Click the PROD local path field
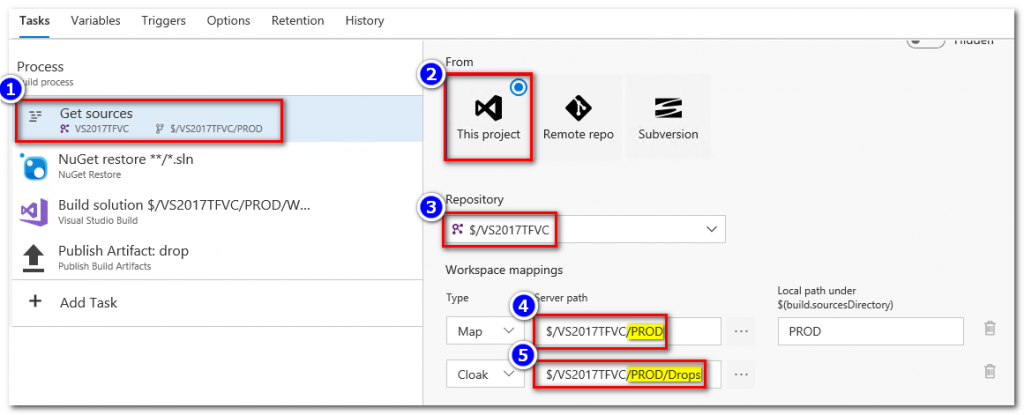The image size is (1024, 415). pos(871,331)
